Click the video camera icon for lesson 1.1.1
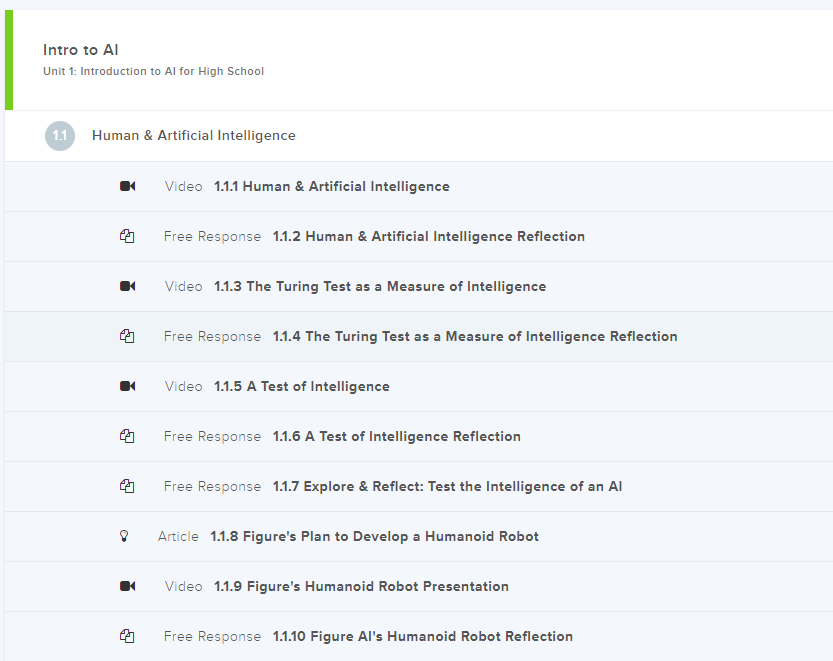The height and width of the screenshot is (661, 833). point(127,186)
